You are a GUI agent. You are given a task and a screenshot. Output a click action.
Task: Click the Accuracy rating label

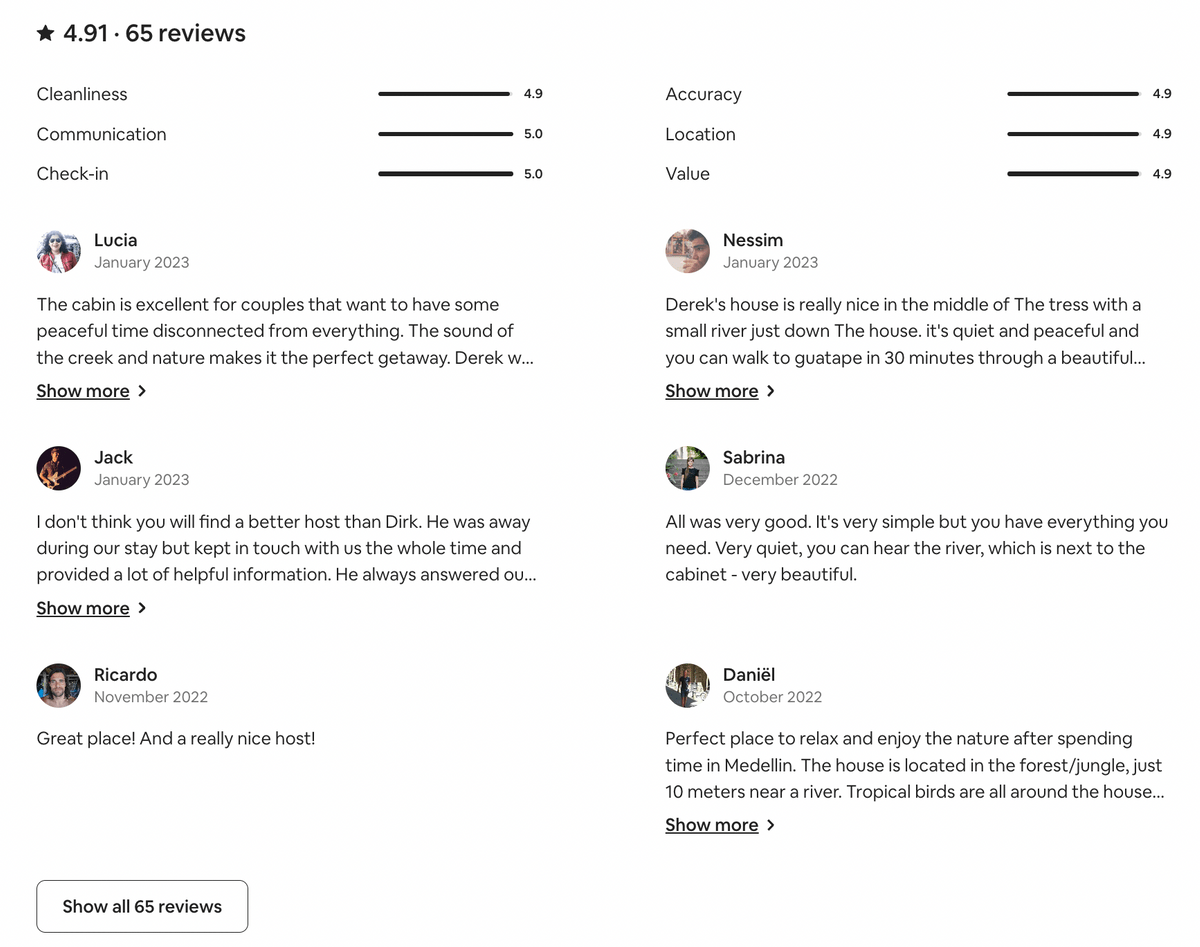[703, 94]
